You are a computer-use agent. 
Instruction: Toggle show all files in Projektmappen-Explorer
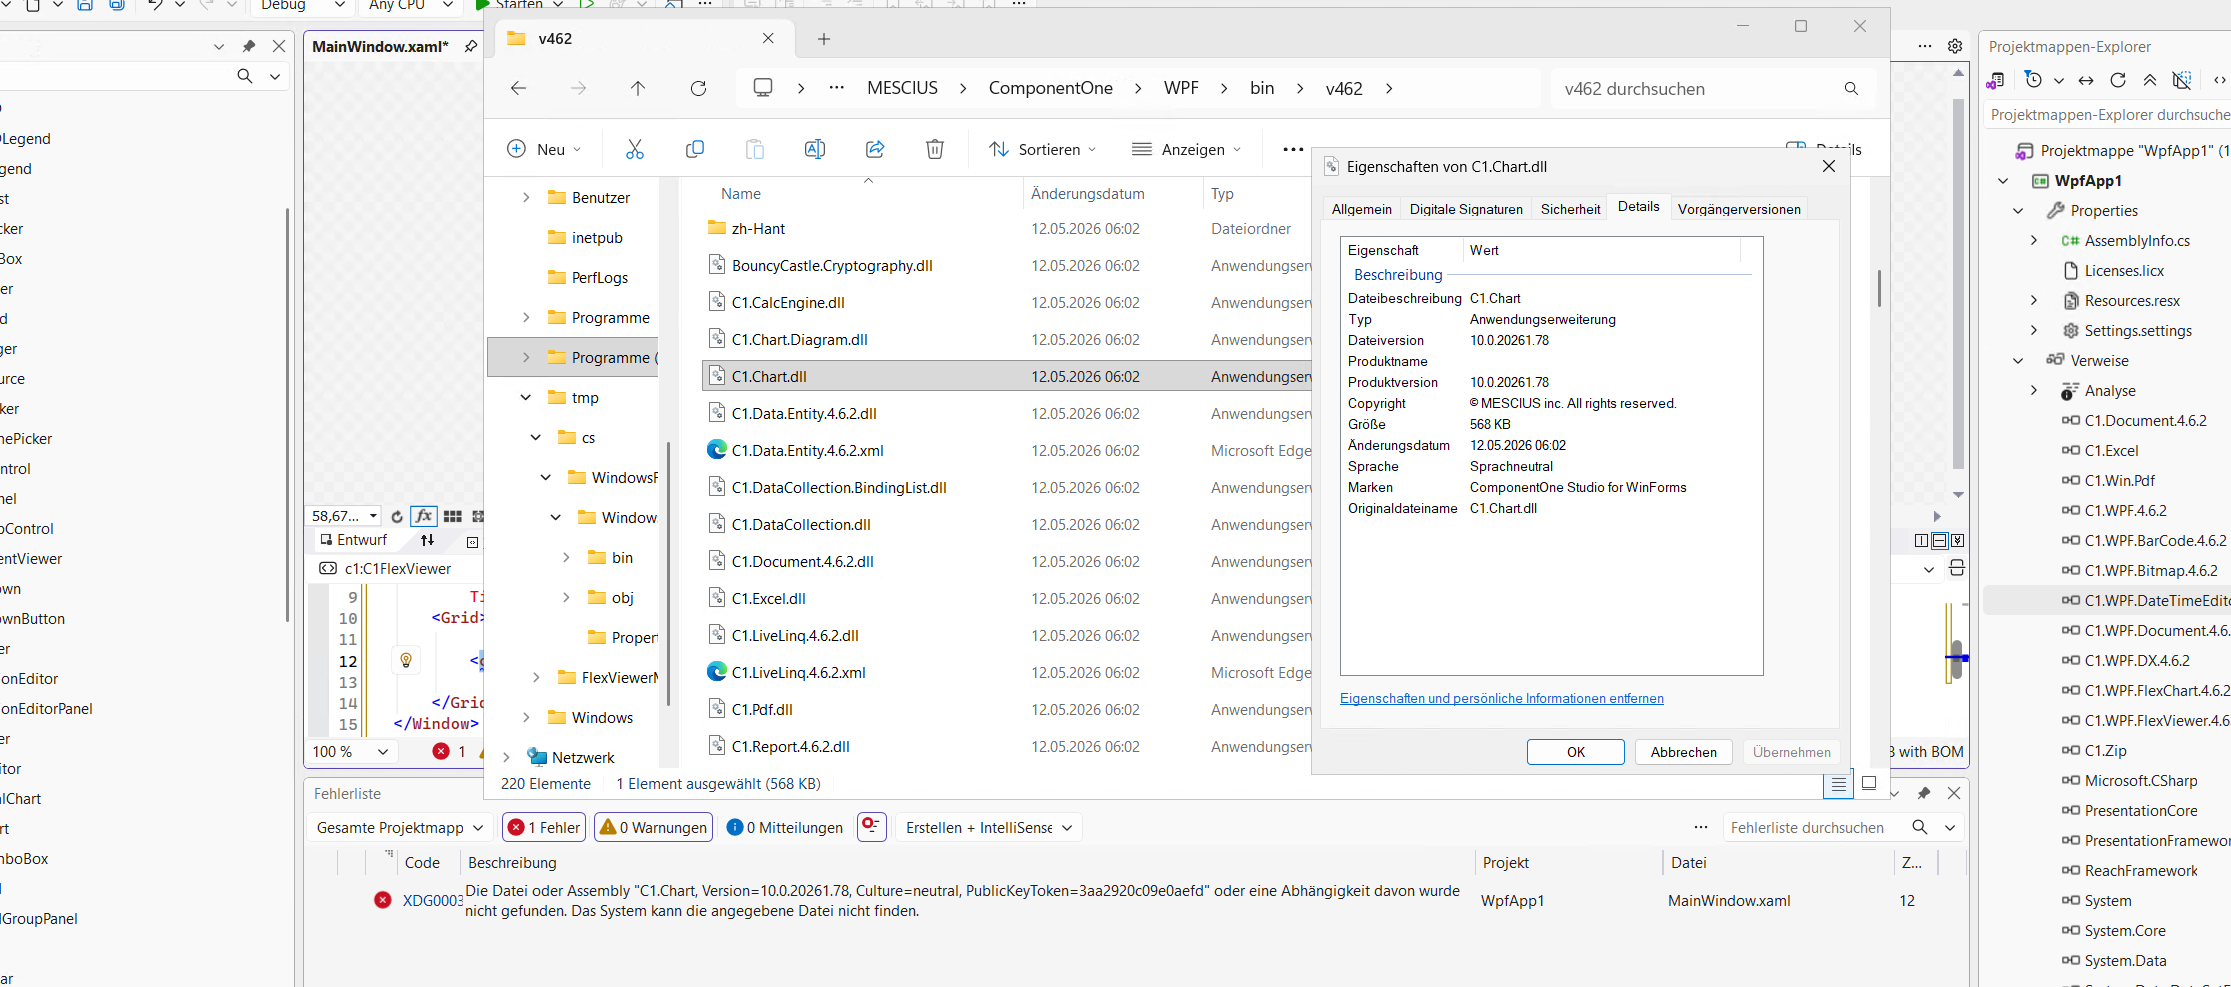tap(2182, 80)
